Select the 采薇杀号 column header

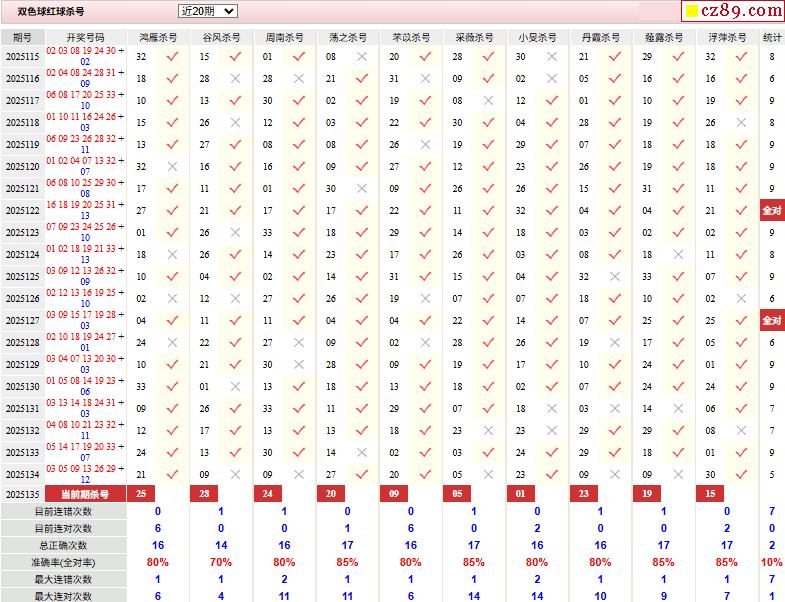[473, 37]
